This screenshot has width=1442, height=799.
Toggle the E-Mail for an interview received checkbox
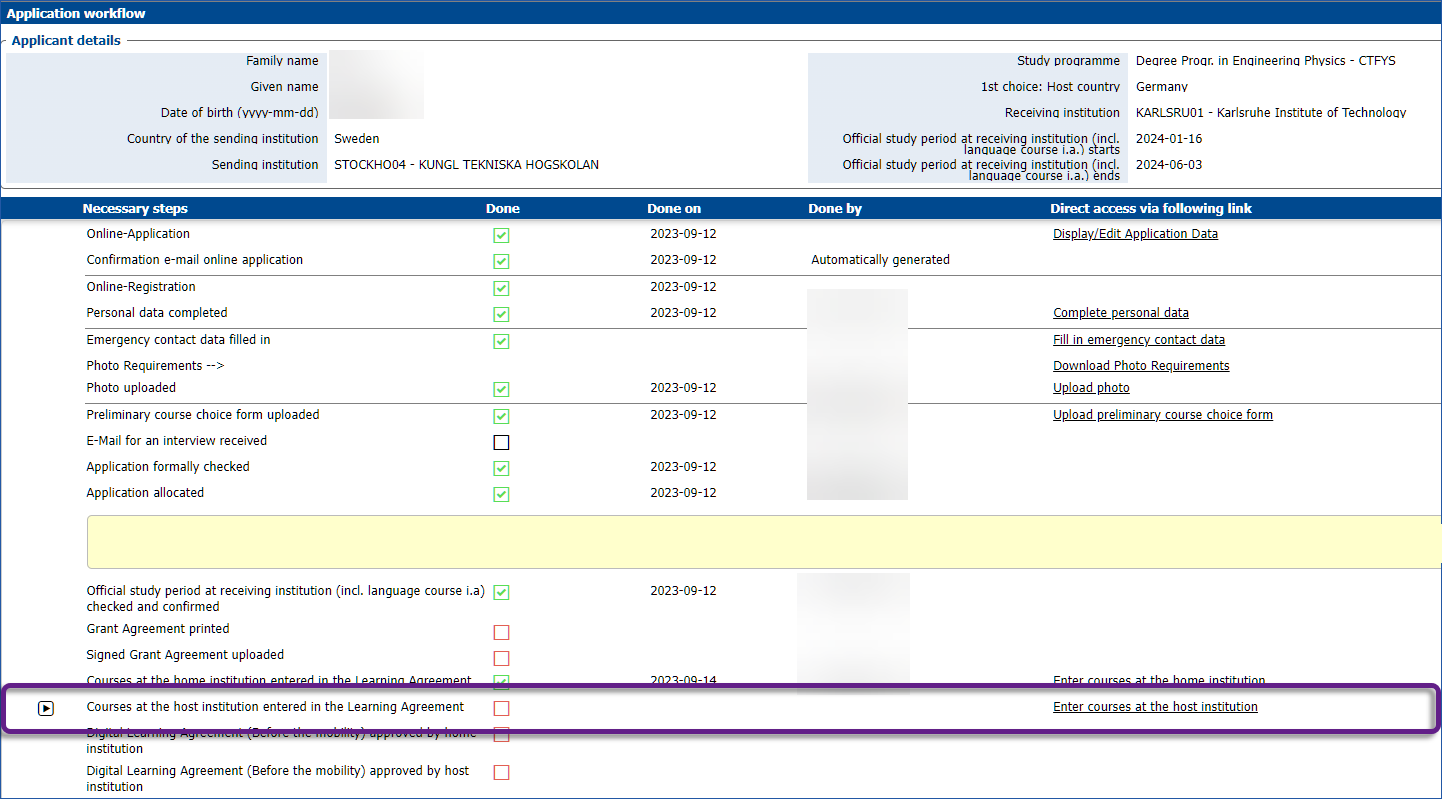coord(501,442)
